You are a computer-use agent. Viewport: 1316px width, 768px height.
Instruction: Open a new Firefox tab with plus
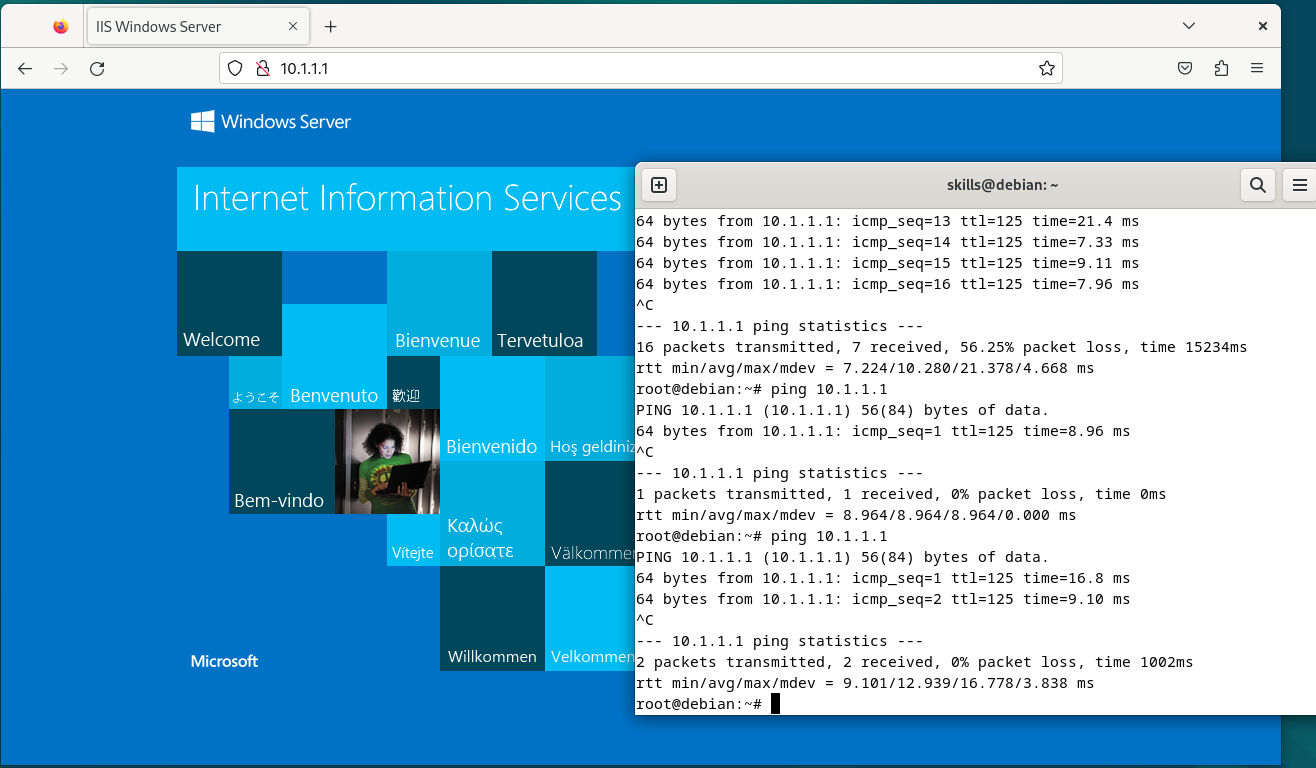(x=331, y=27)
